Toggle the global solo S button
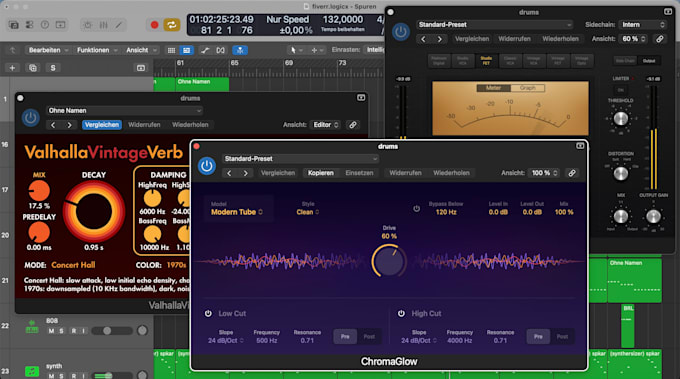This screenshot has width=680, height=379. (x=53, y=68)
